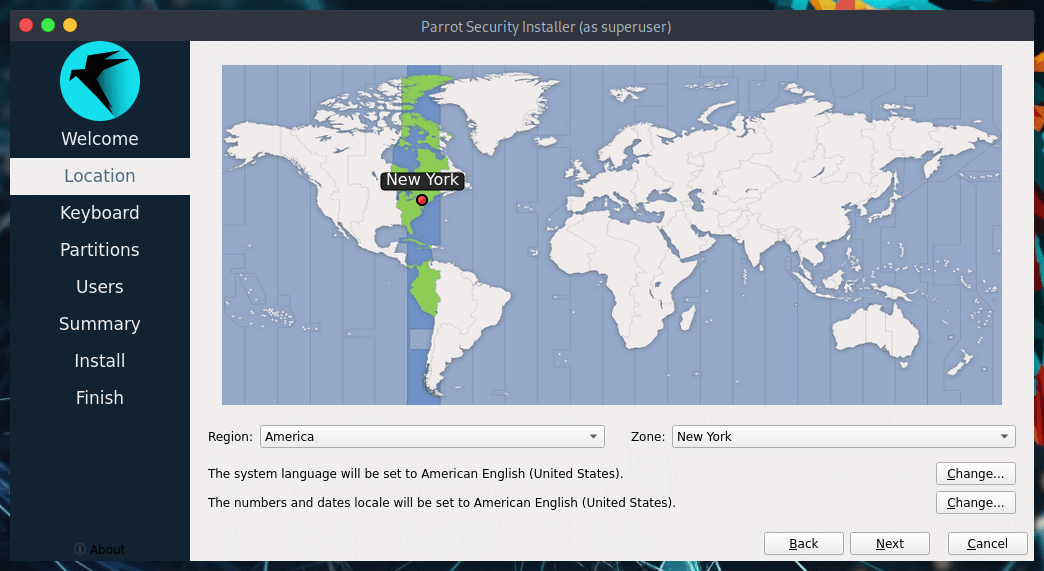Open the Partitions step in sidebar
This screenshot has height=571, width=1044.
point(99,250)
